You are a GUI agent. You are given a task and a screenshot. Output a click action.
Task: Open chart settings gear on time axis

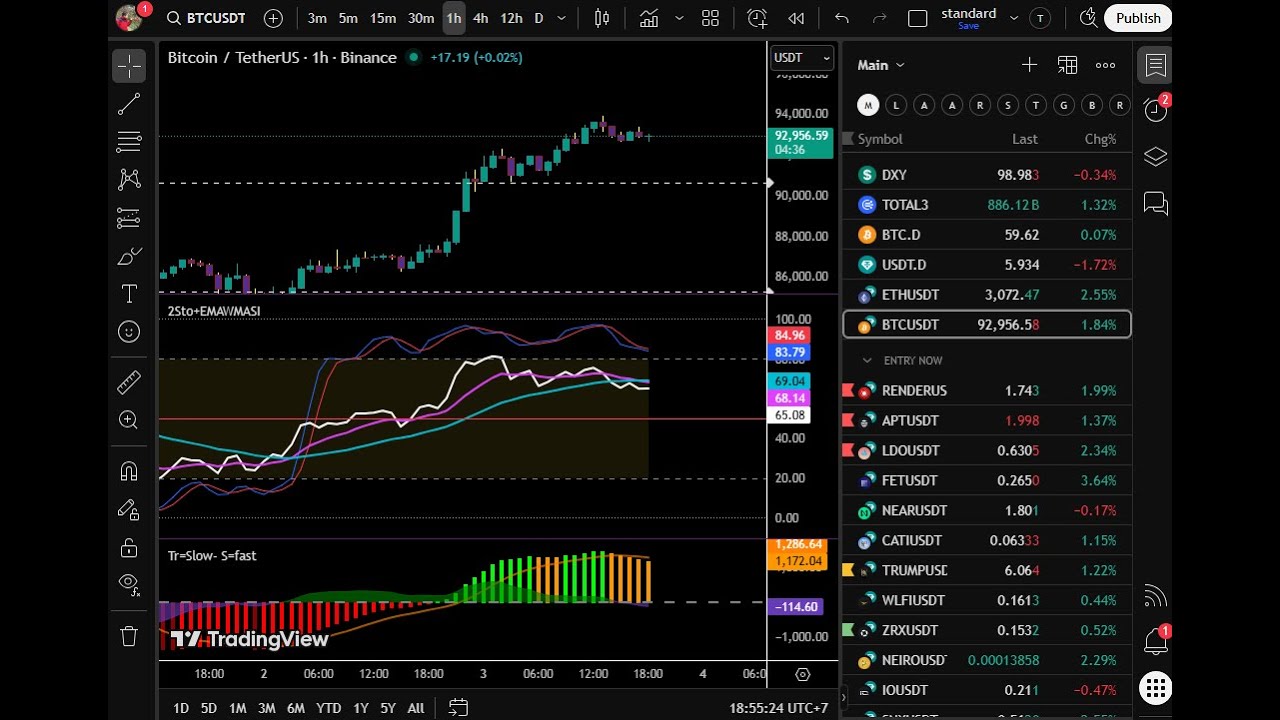coord(802,674)
